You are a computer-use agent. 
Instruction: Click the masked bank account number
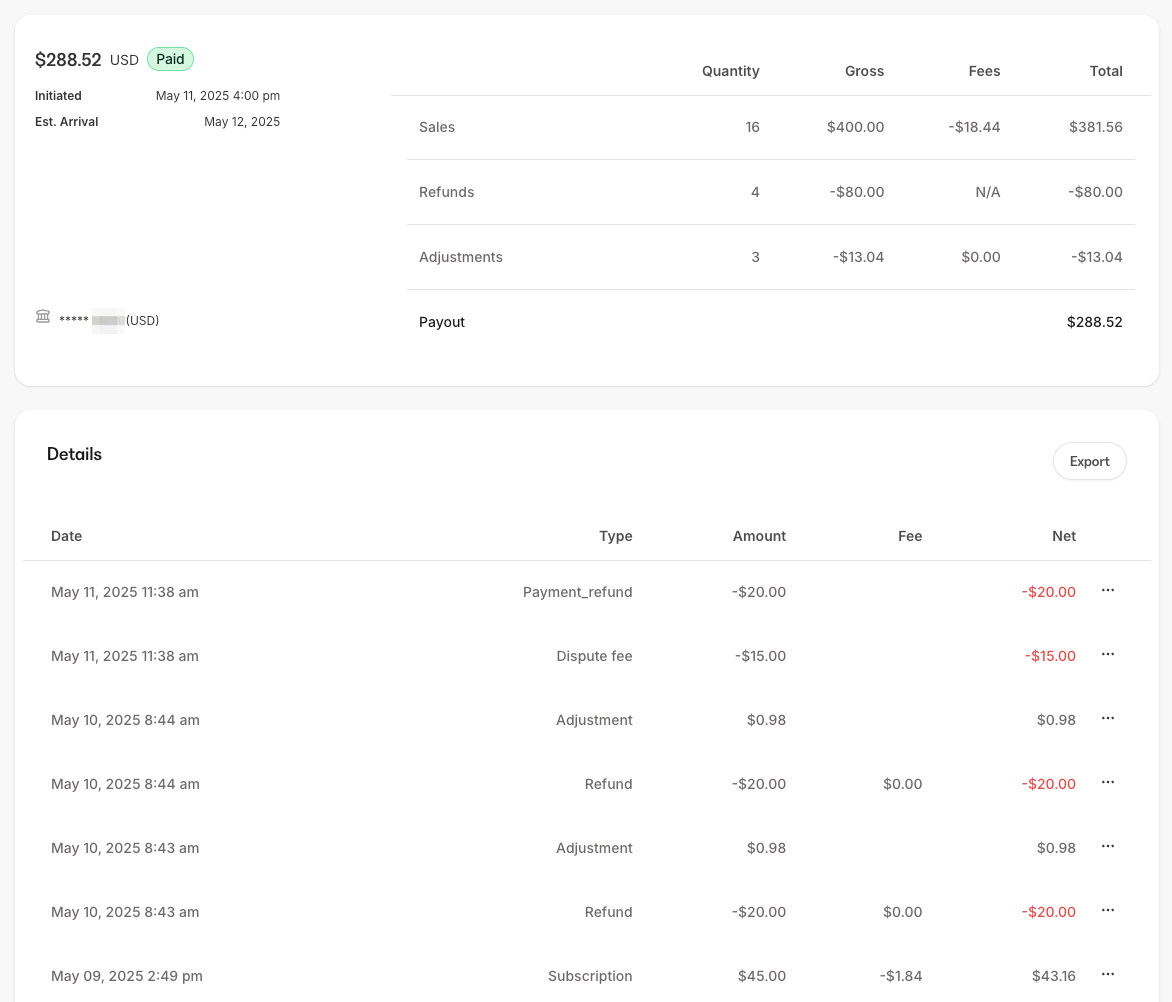pos(106,320)
